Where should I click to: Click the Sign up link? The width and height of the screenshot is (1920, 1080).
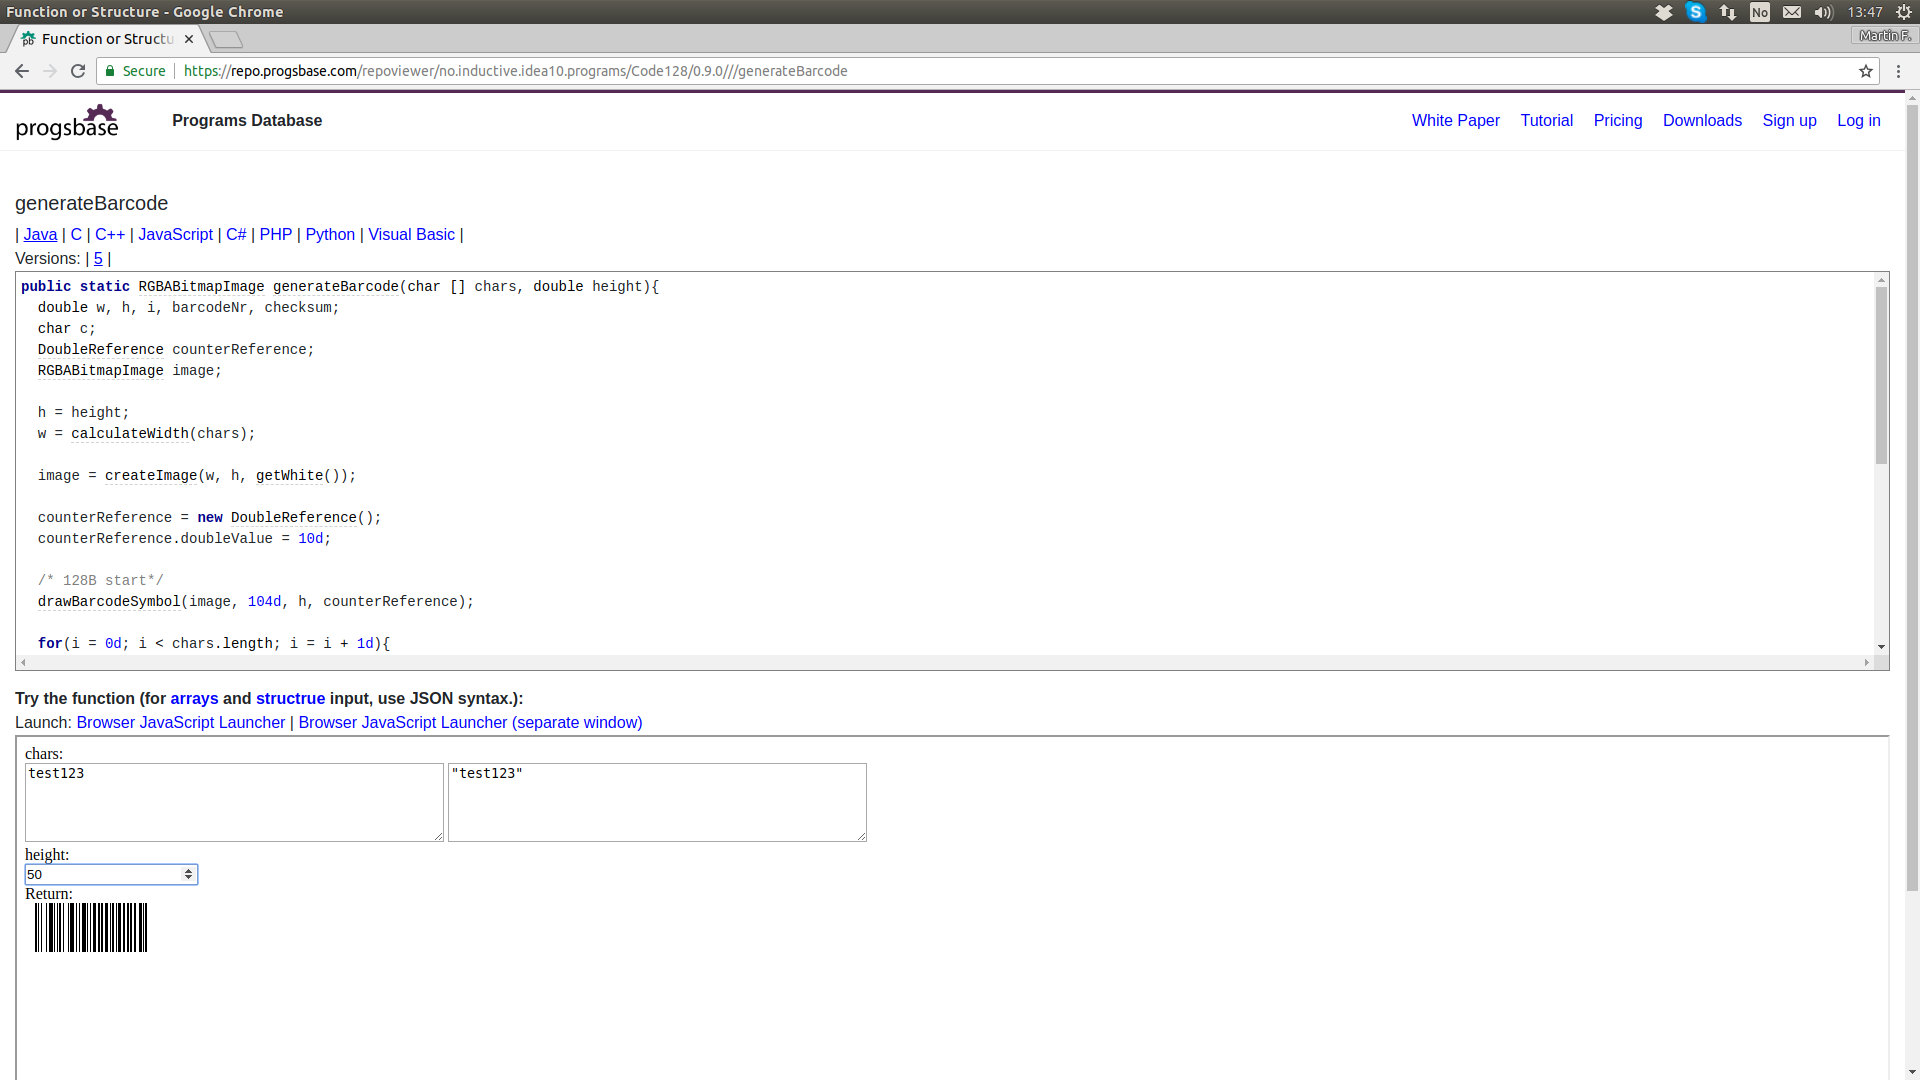point(1789,121)
